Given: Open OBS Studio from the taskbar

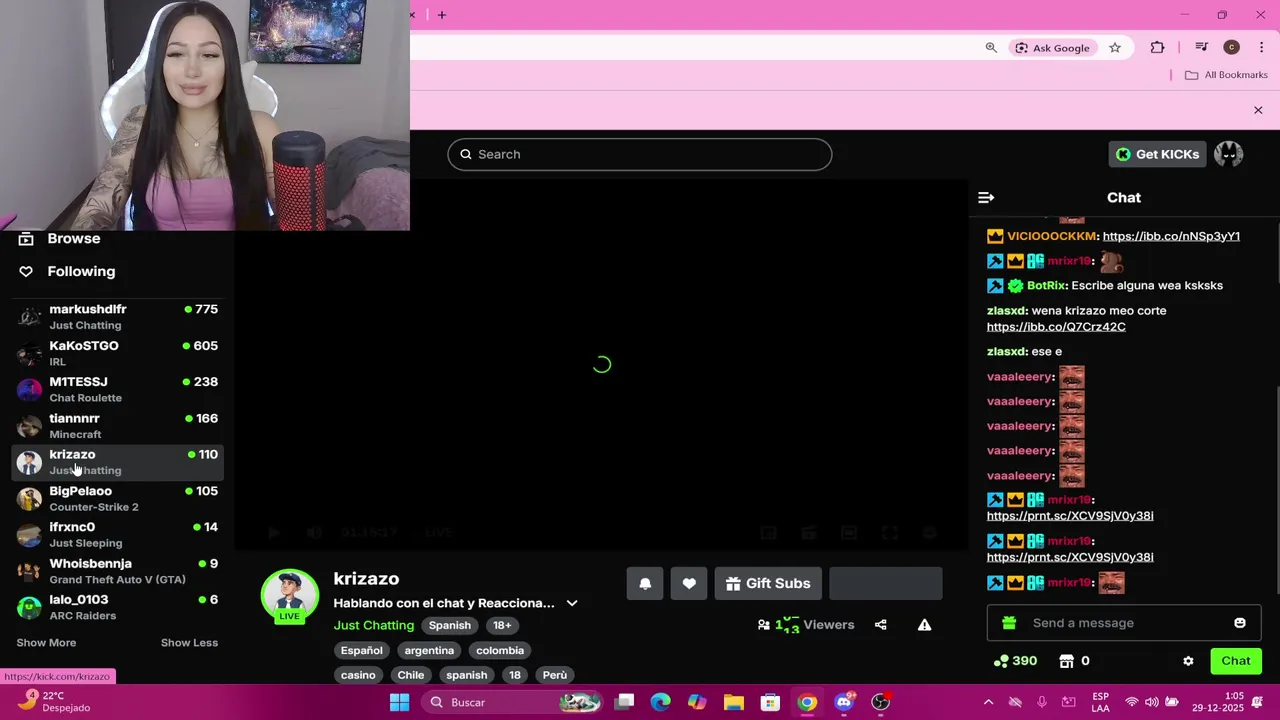Looking at the screenshot, I should pyautogui.click(x=881, y=702).
